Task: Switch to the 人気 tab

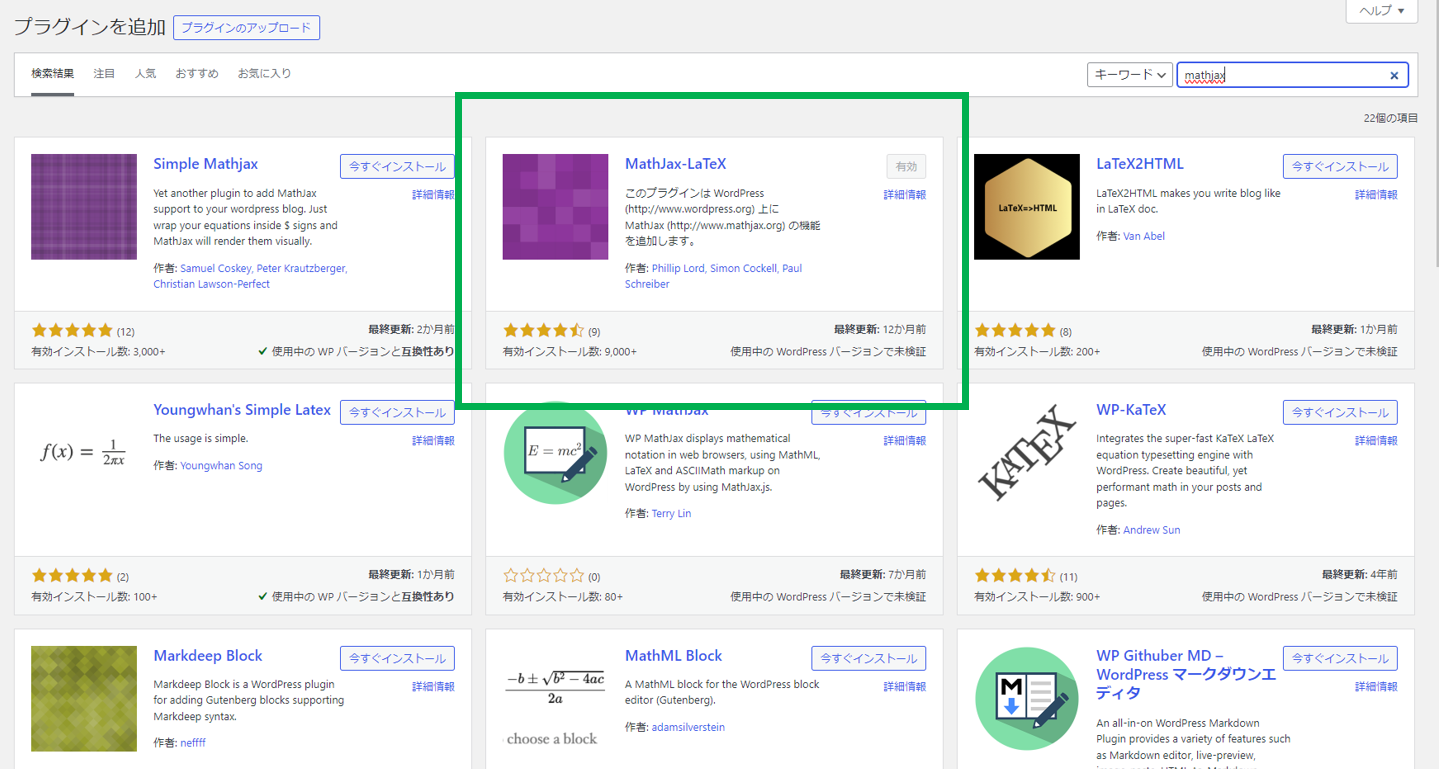Action: point(146,72)
